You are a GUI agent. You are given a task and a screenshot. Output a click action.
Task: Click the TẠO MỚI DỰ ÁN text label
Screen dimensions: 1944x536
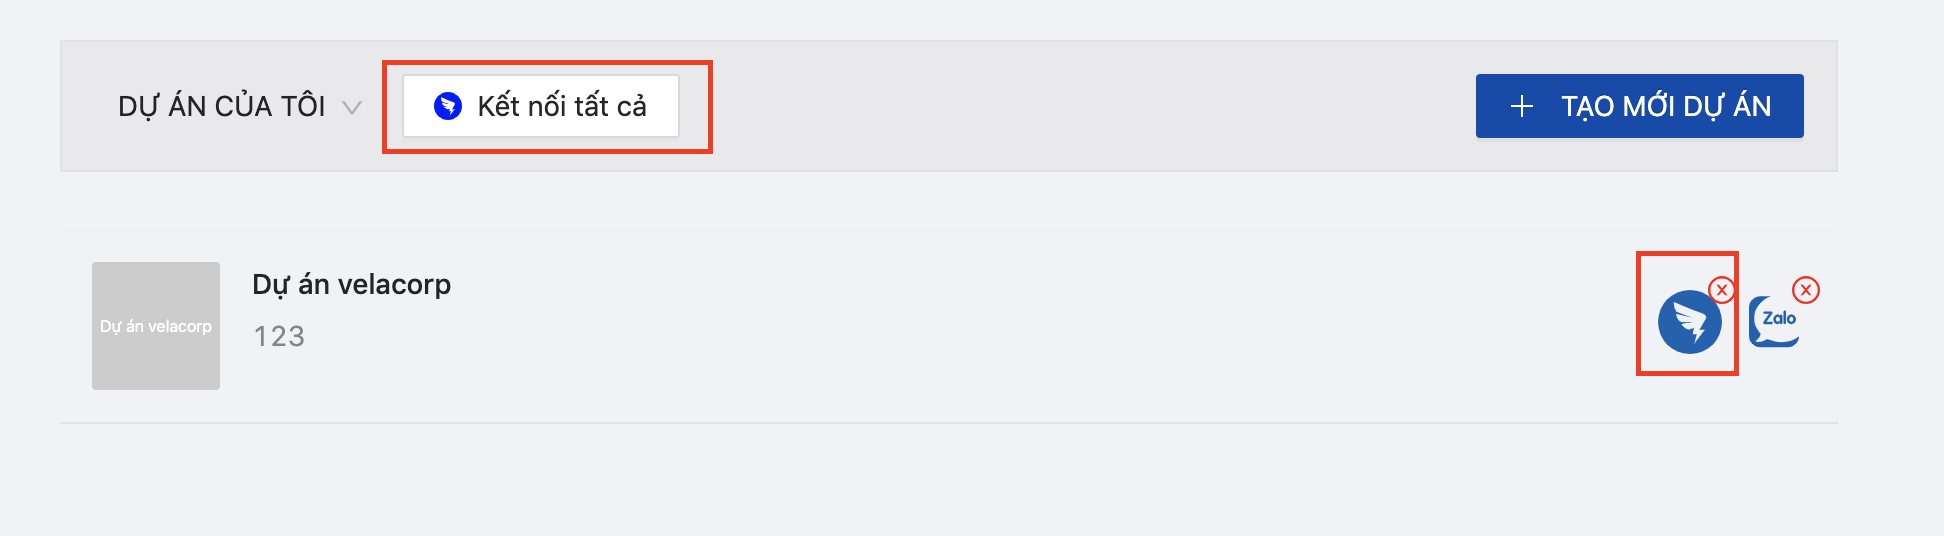tap(1666, 106)
